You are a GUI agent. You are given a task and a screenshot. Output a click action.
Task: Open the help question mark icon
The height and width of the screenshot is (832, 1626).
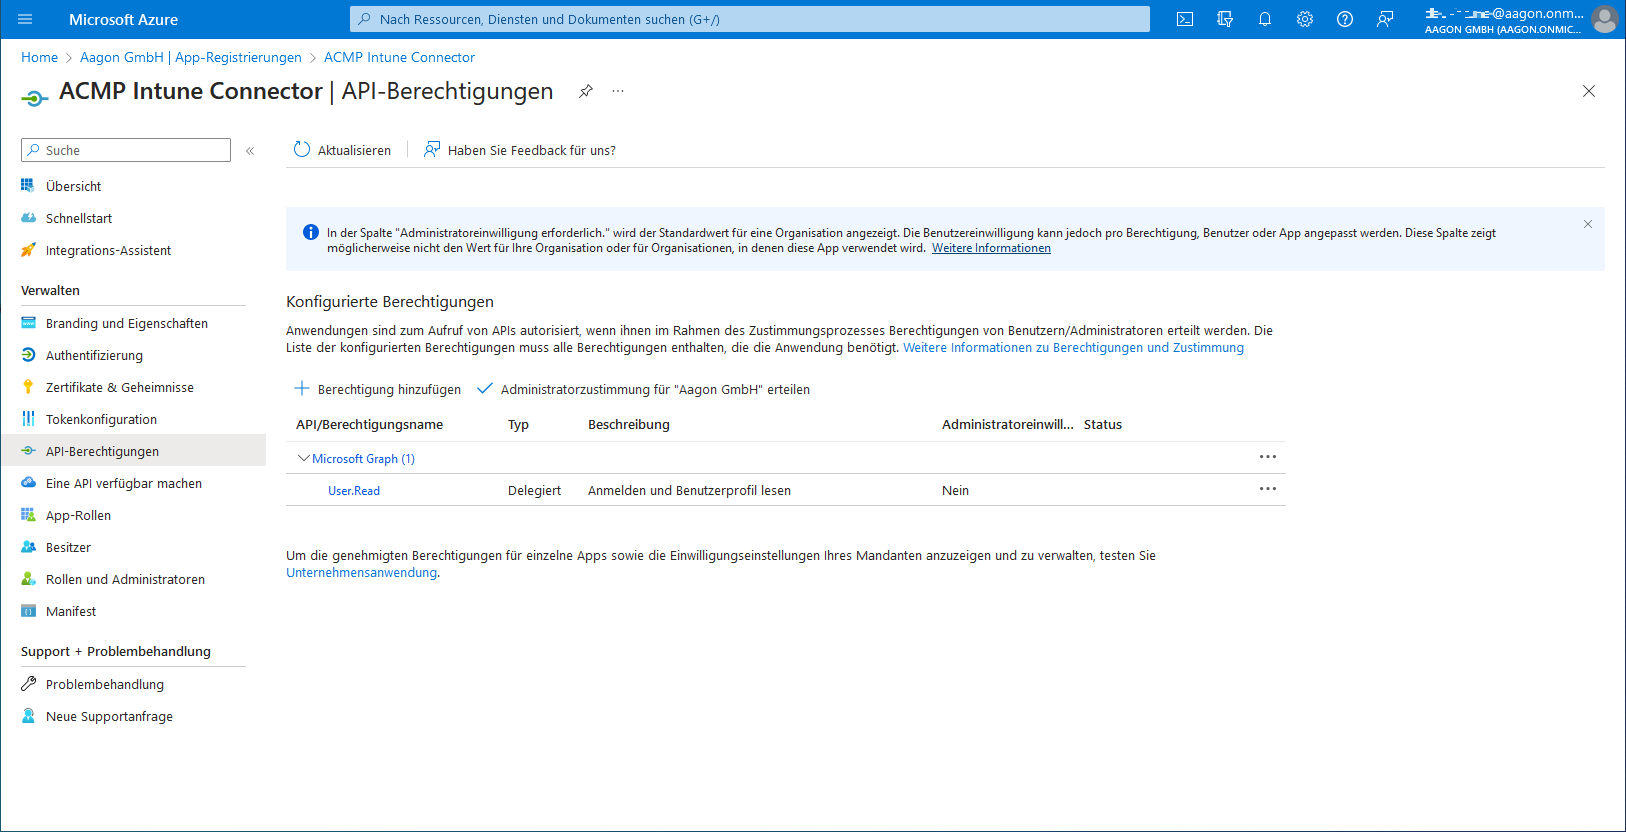(1345, 19)
